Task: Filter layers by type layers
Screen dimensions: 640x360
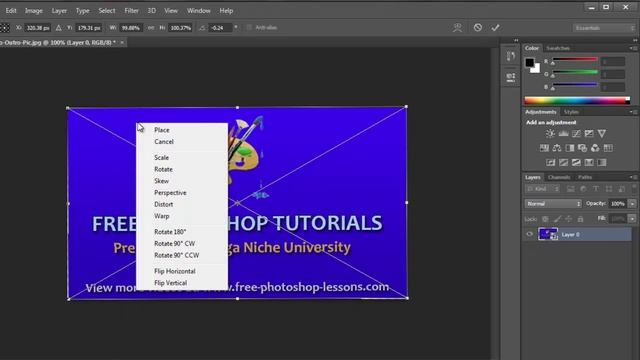Action: [x=596, y=189]
